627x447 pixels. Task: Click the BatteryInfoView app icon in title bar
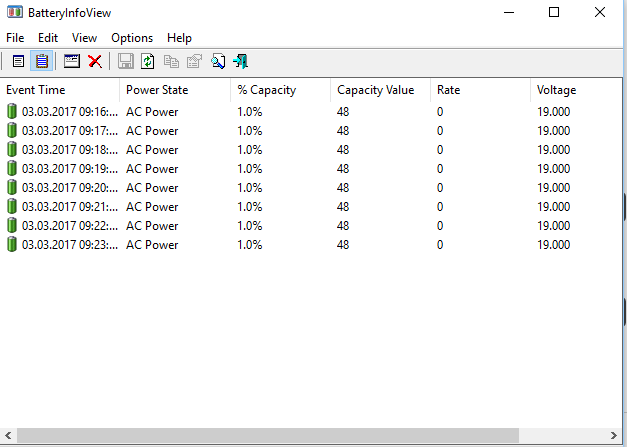[x=14, y=12]
